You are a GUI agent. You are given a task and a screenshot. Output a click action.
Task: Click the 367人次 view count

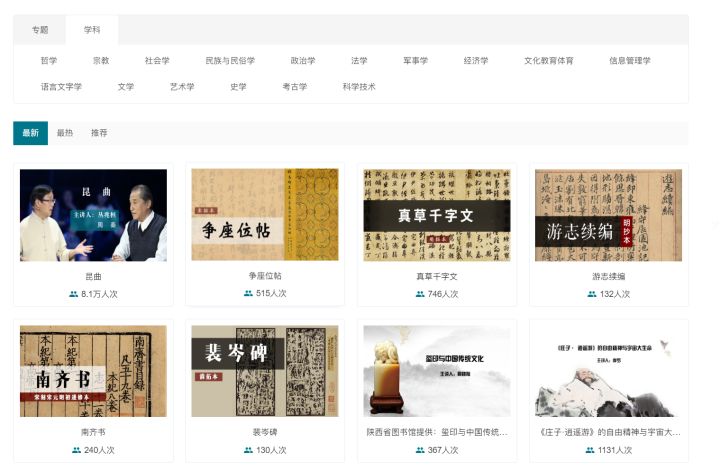pyautogui.click(x=443, y=450)
